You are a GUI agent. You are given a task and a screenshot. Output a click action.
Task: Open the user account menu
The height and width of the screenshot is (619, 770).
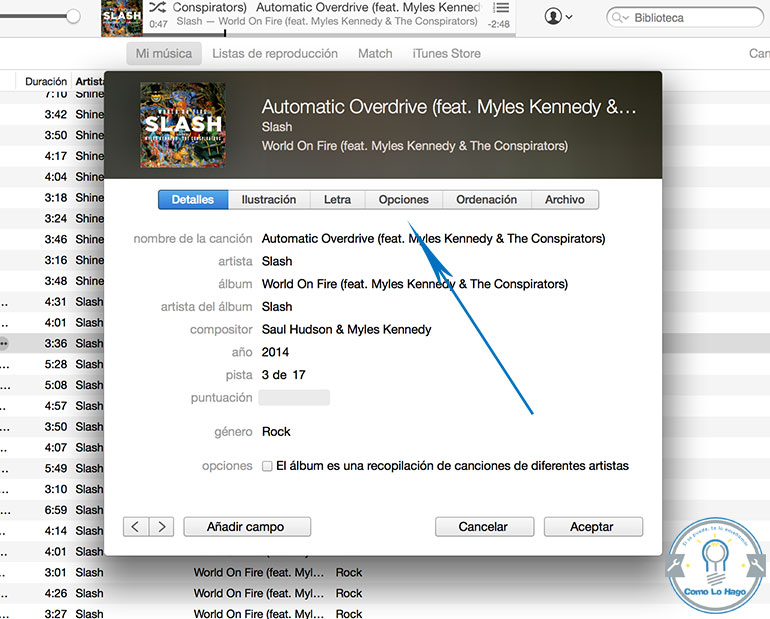[x=558, y=17]
